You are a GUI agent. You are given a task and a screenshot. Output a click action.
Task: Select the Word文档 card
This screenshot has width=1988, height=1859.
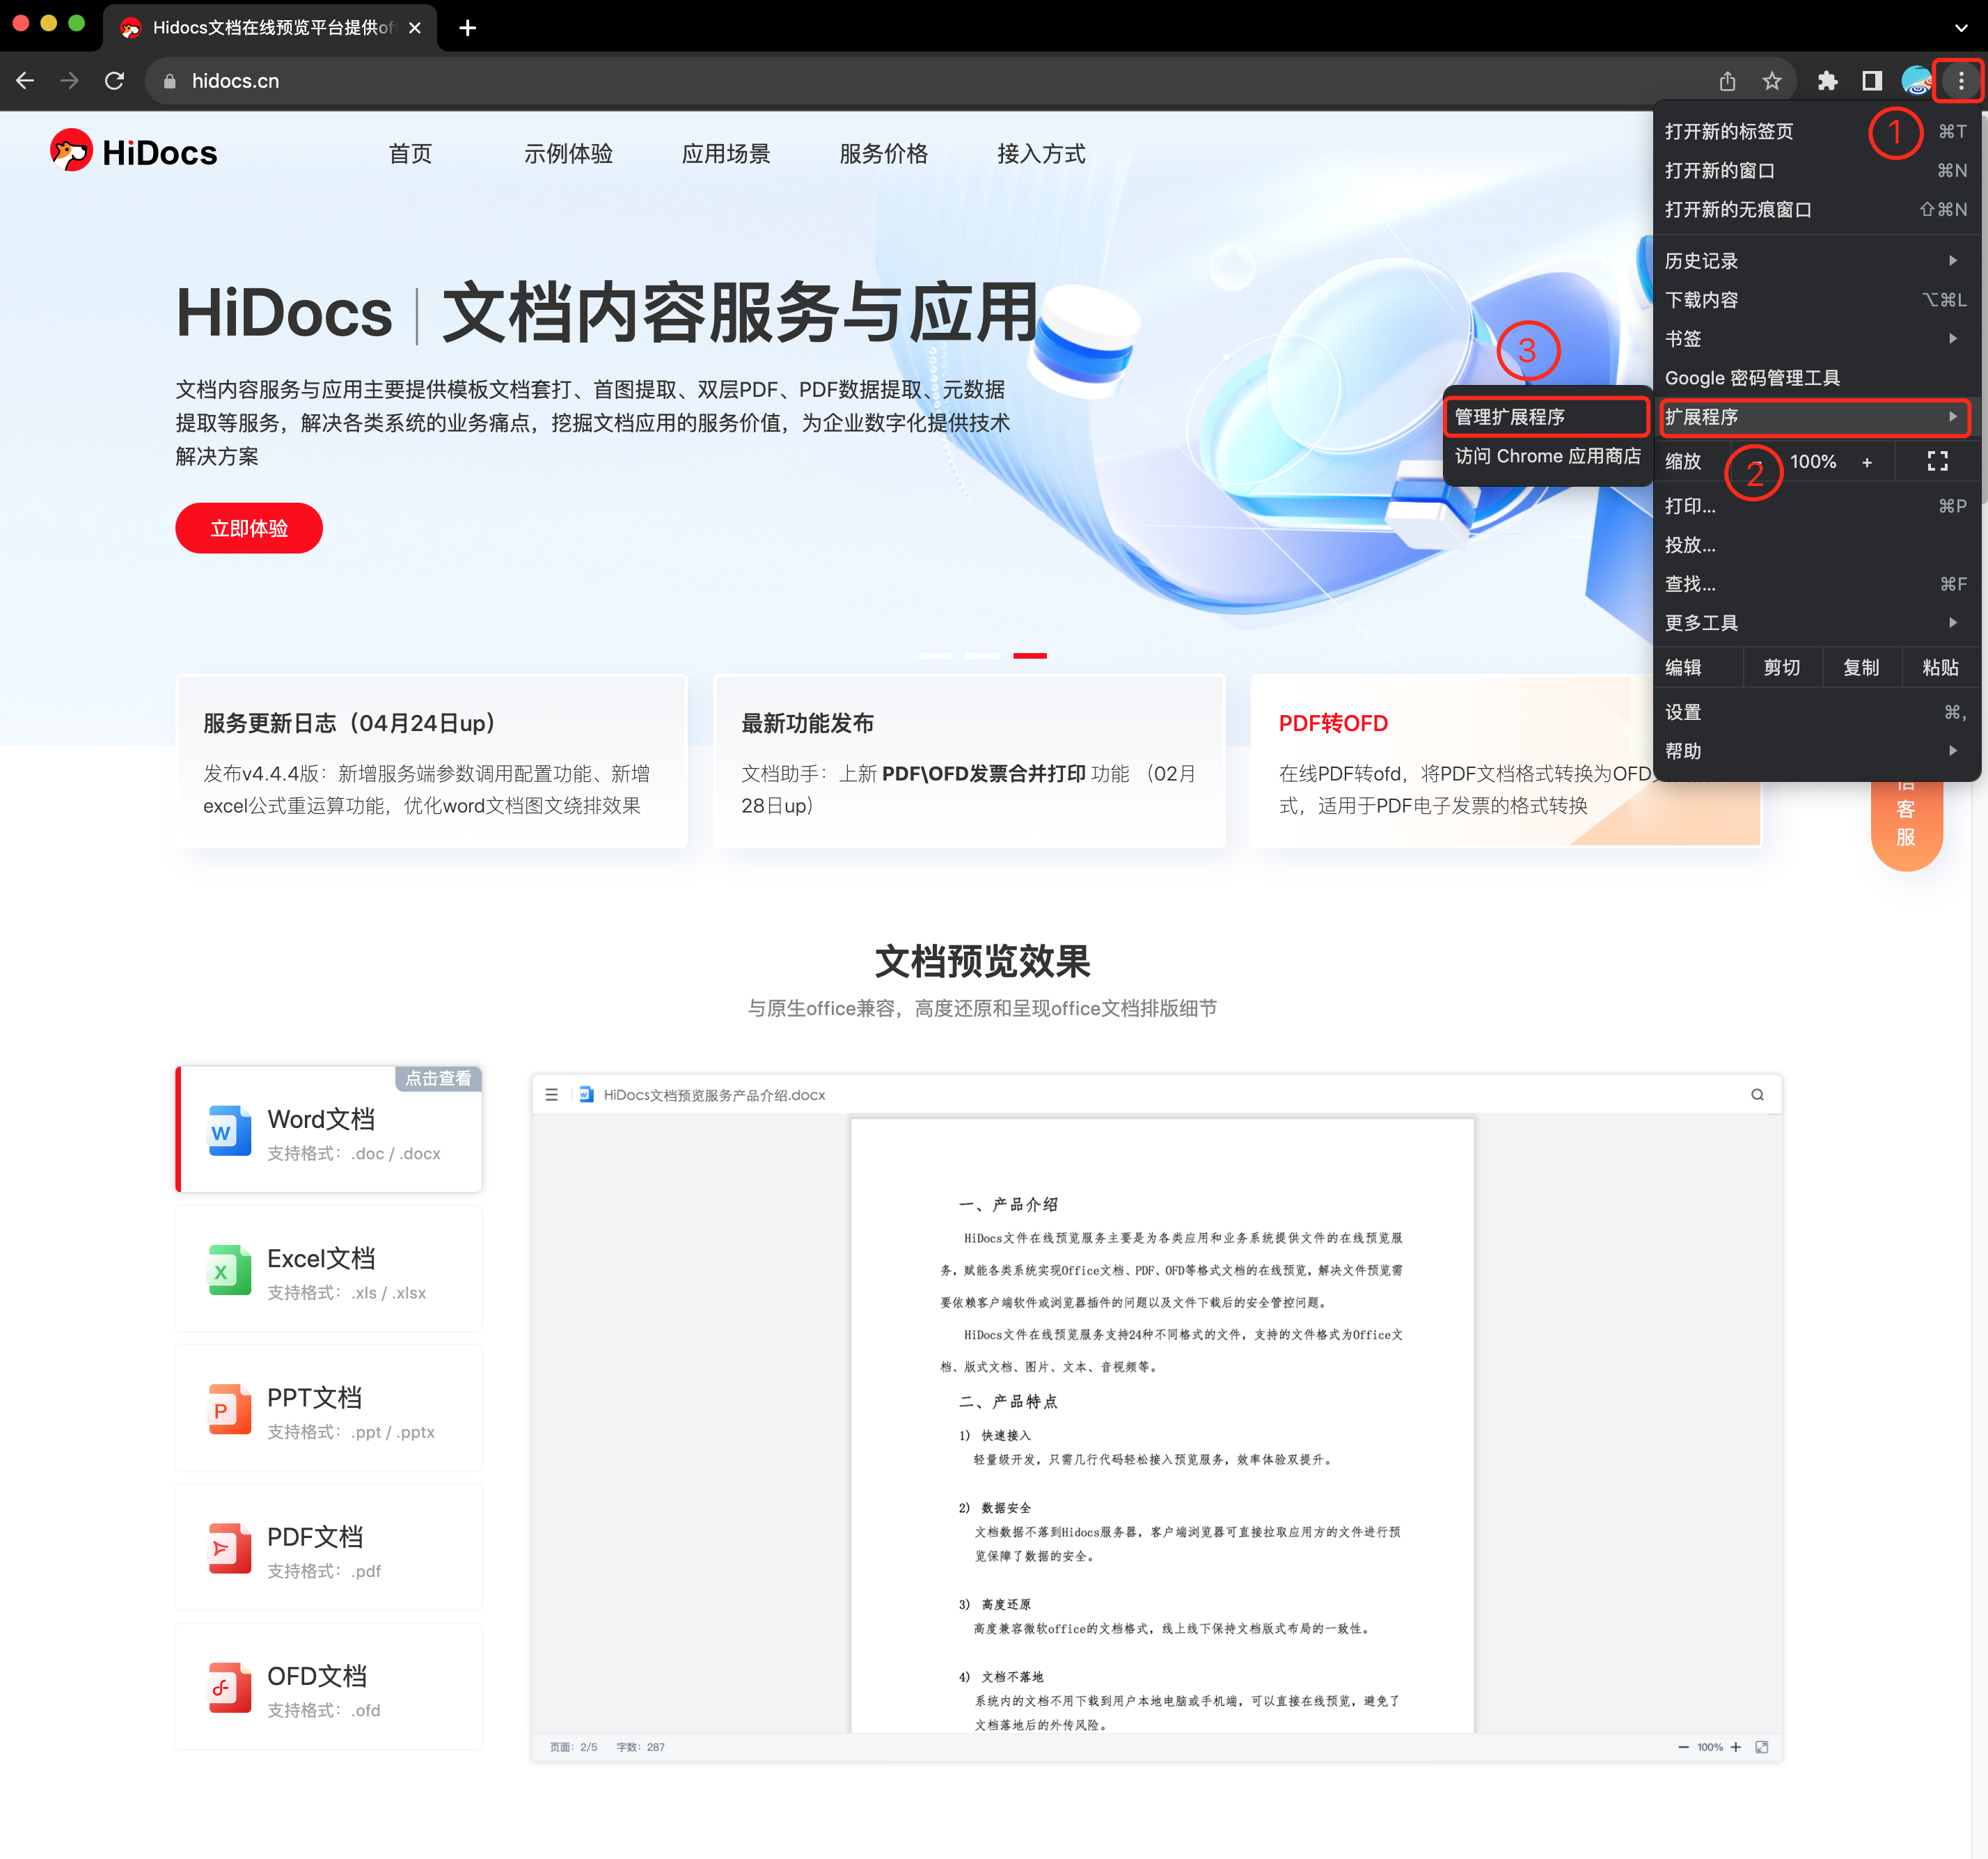[329, 1130]
